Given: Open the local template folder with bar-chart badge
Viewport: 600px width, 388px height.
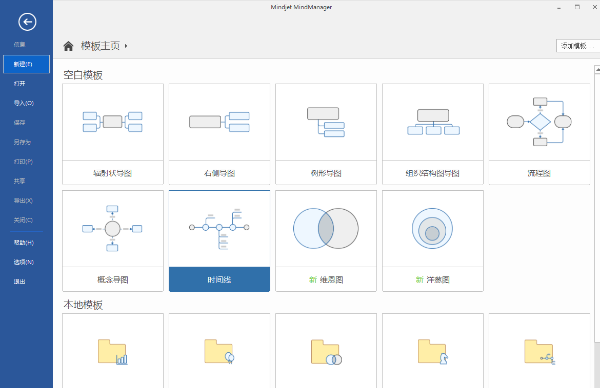Looking at the screenshot, I should click(x=112, y=351).
